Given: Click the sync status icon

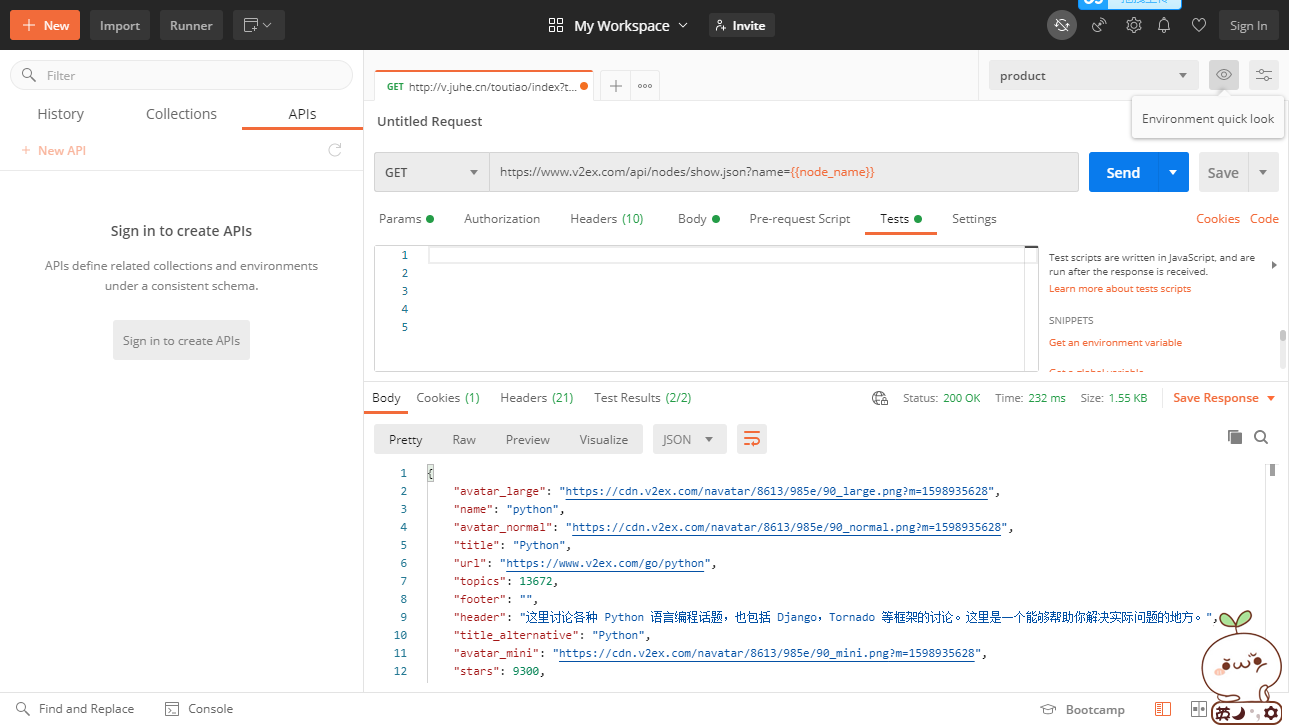Looking at the screenshot, I should (x=1062, y=25).
